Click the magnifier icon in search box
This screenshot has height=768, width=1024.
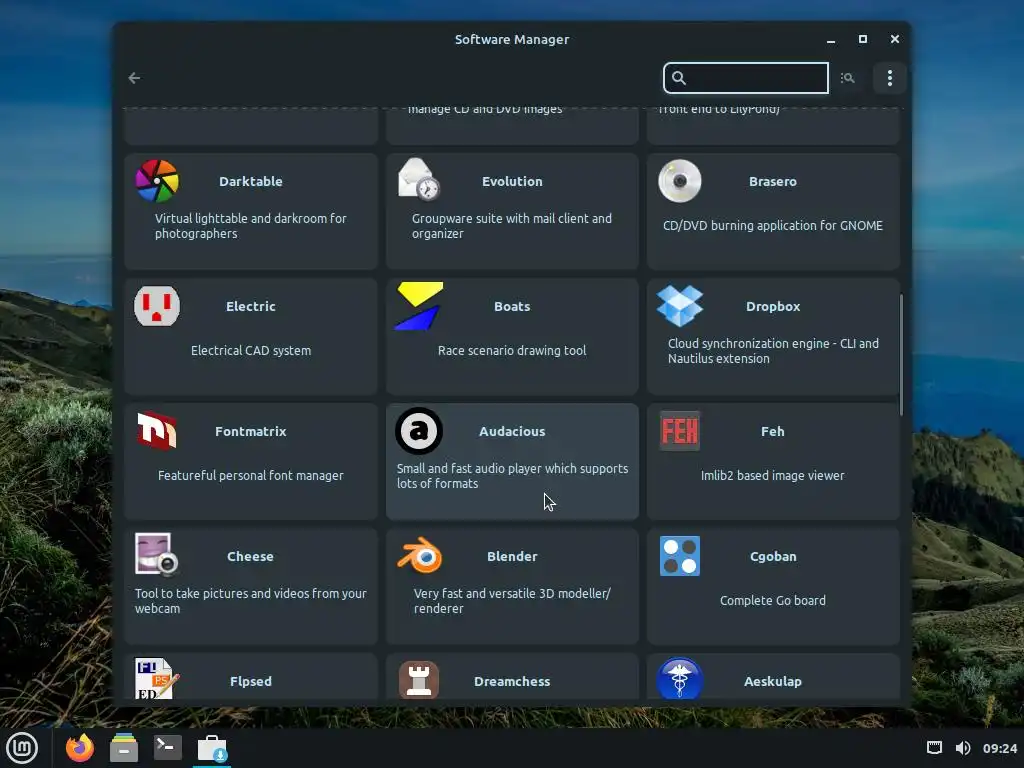pos(679,78)
